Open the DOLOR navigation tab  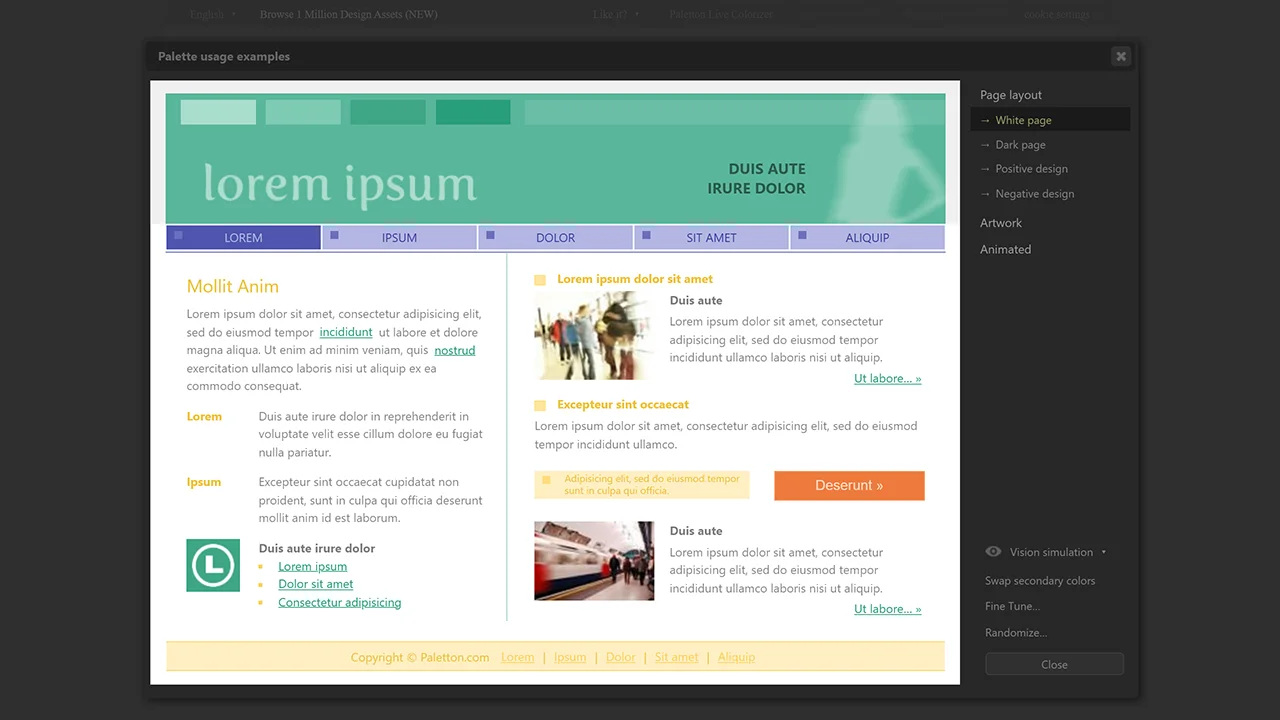[x=555, y=238]
